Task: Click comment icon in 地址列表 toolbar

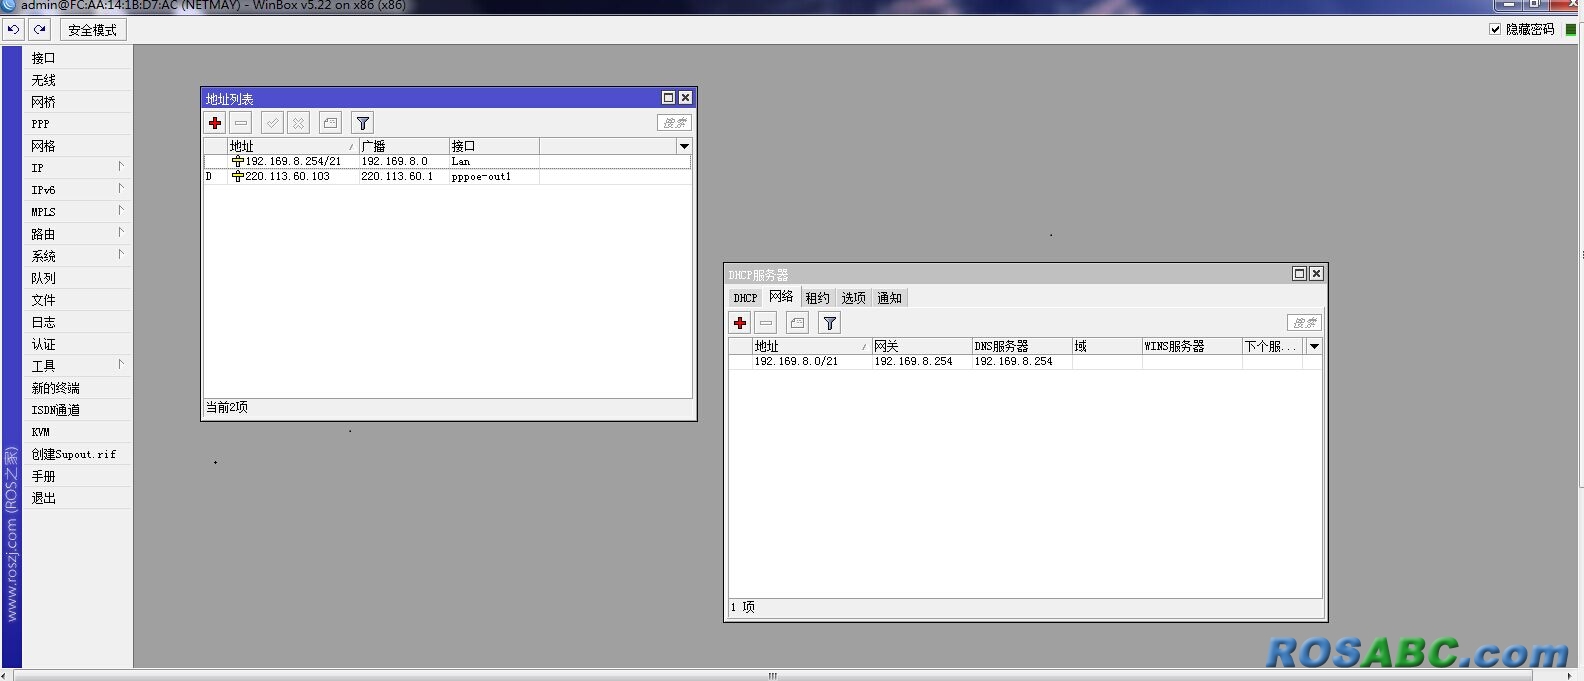Action: pos(331,123)
